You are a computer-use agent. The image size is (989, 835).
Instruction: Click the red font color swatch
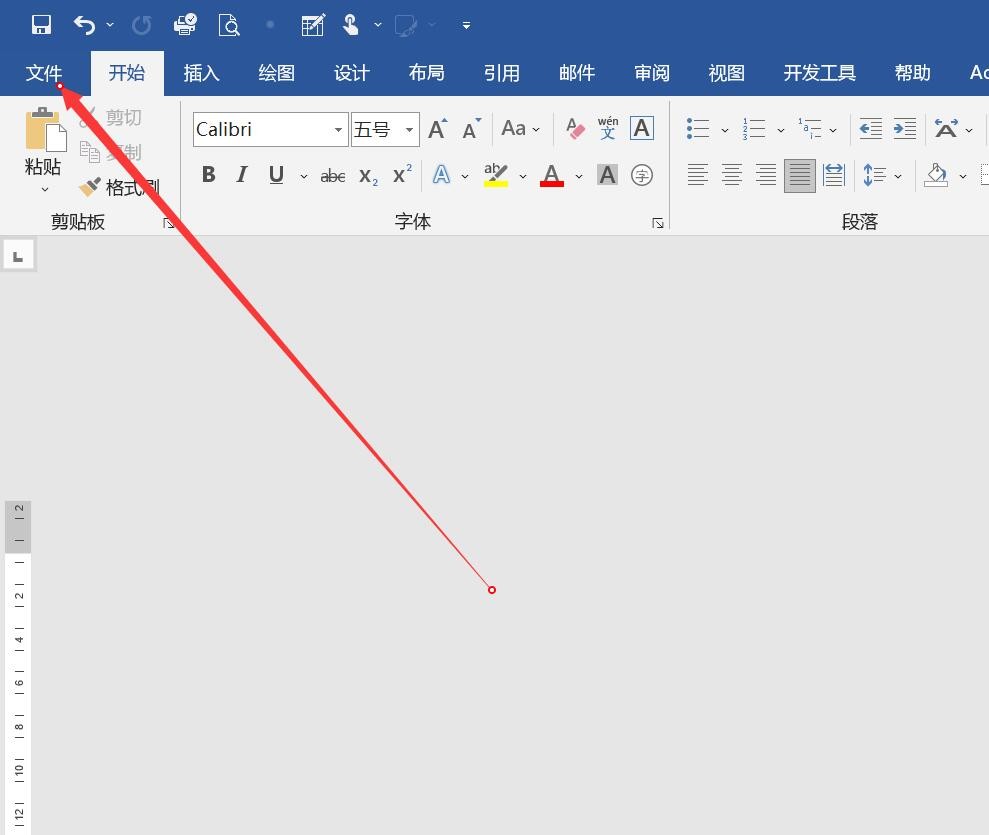pyautogui.click(x=551, y=183)
